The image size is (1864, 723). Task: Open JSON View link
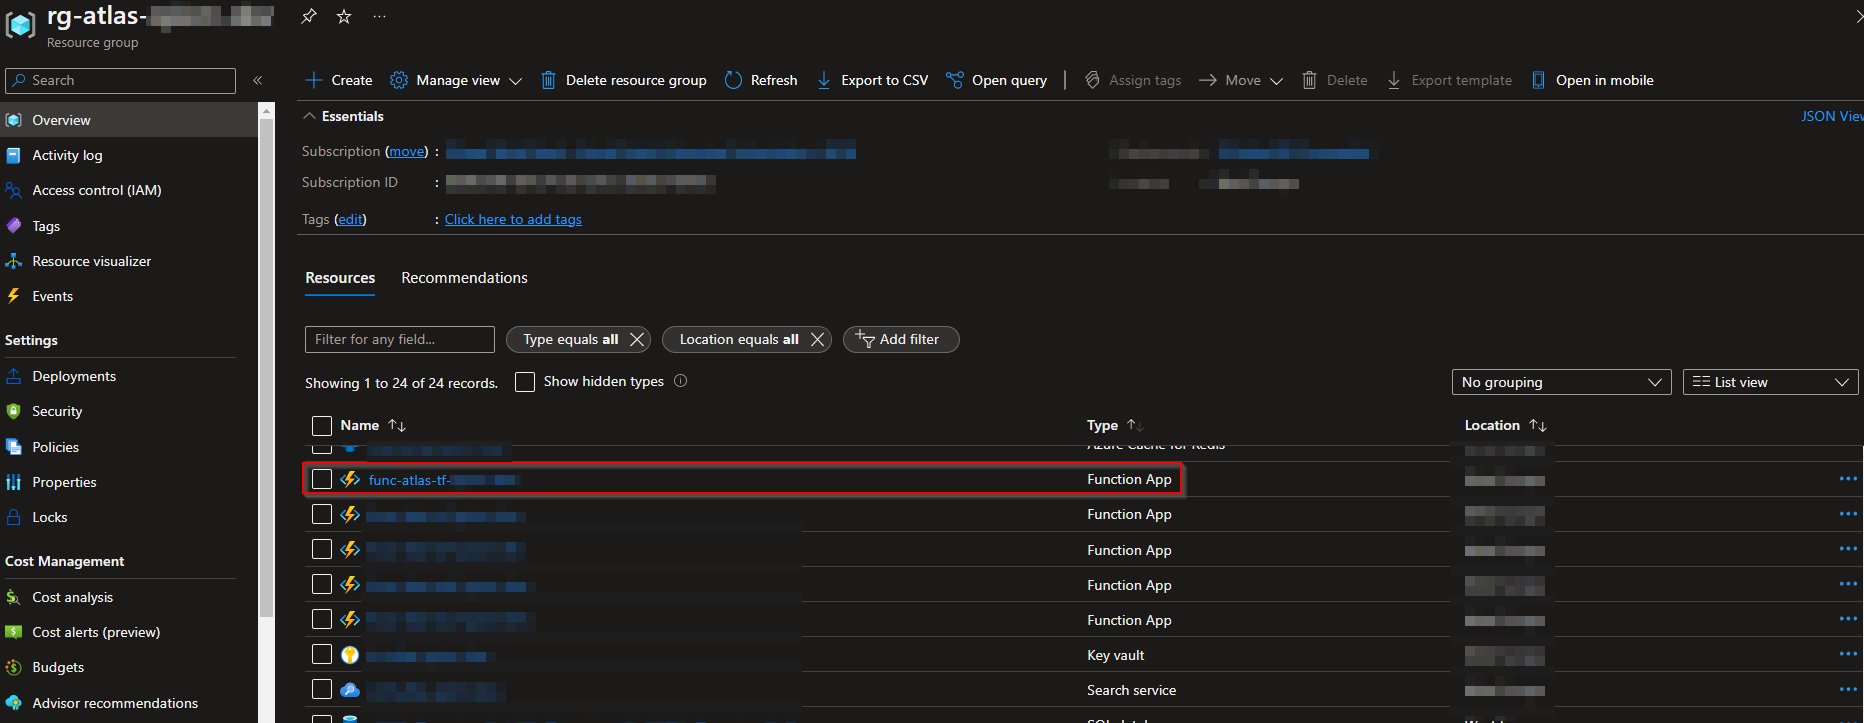coord(1832,116)
